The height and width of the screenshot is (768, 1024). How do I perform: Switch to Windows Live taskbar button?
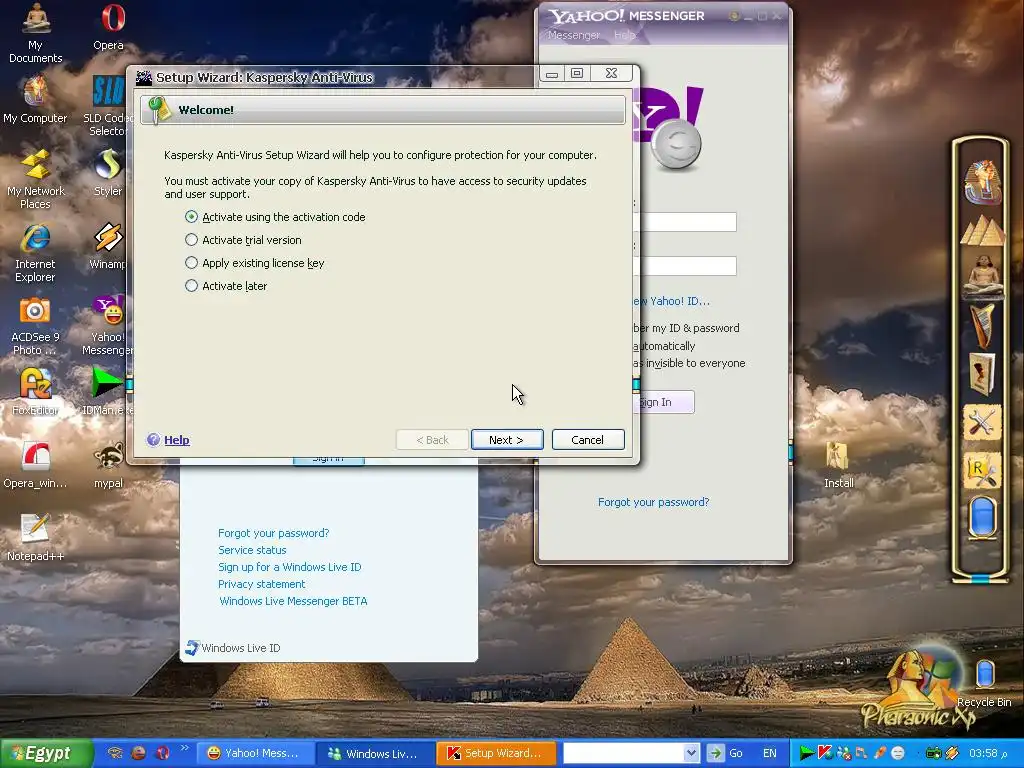375,753
